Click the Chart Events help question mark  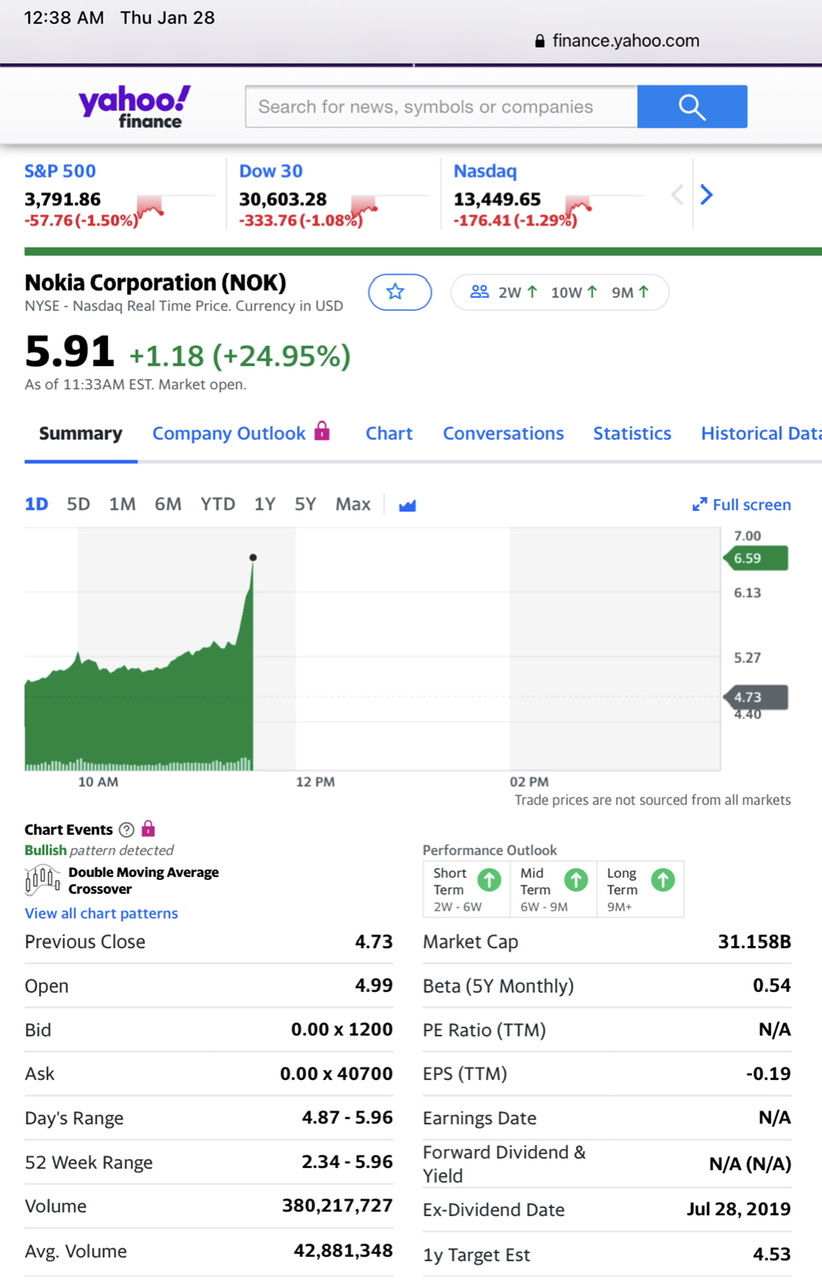click(x=126, y=829)
